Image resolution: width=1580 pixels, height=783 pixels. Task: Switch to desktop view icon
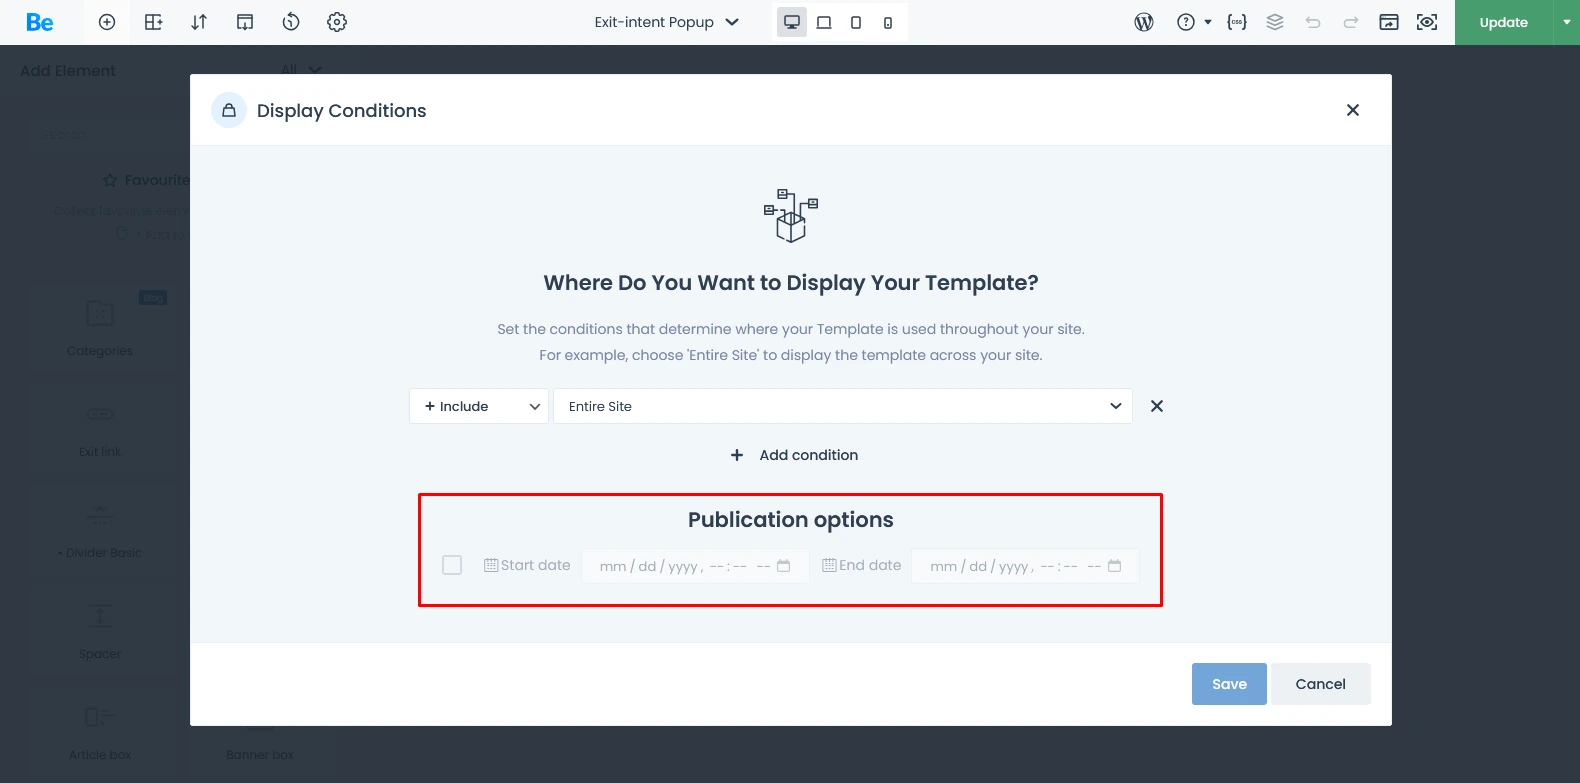(792, 22)
